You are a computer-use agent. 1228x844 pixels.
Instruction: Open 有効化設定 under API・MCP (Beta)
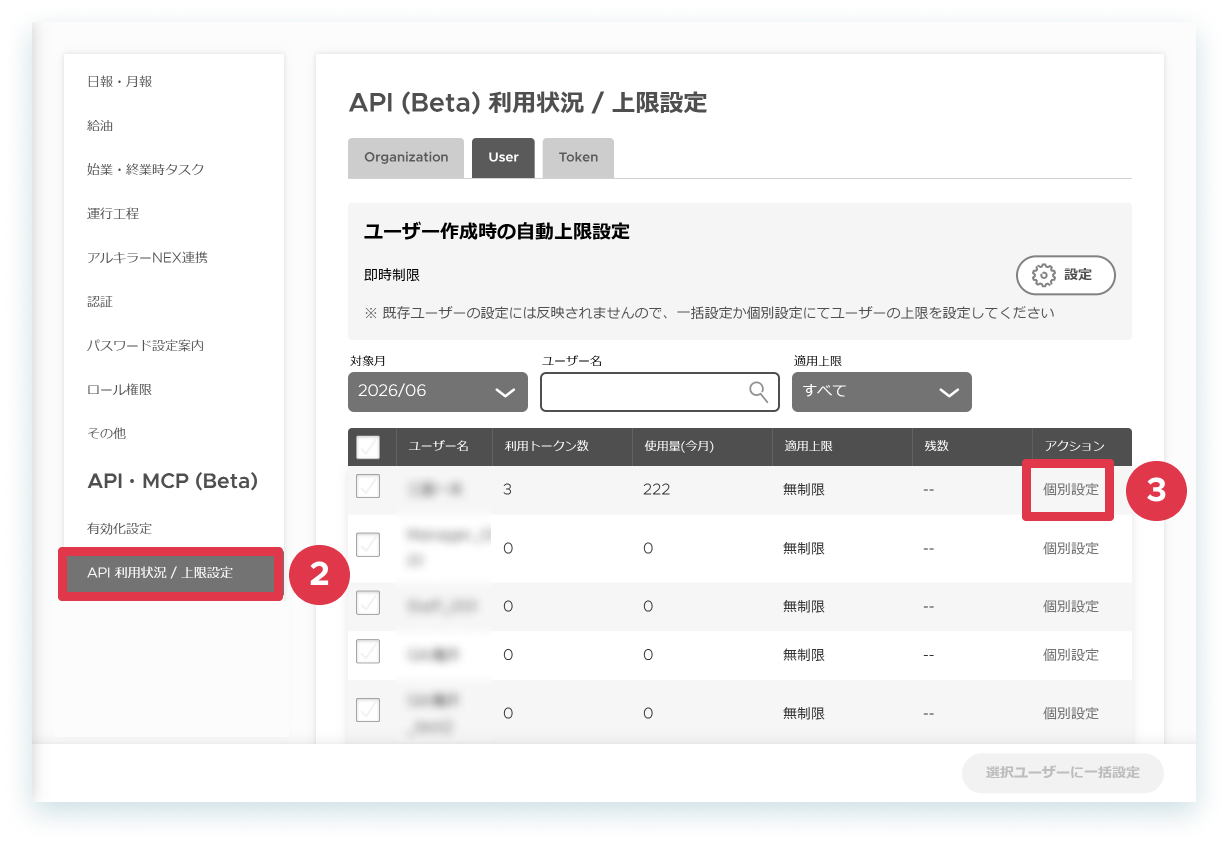tap(120, 529)
